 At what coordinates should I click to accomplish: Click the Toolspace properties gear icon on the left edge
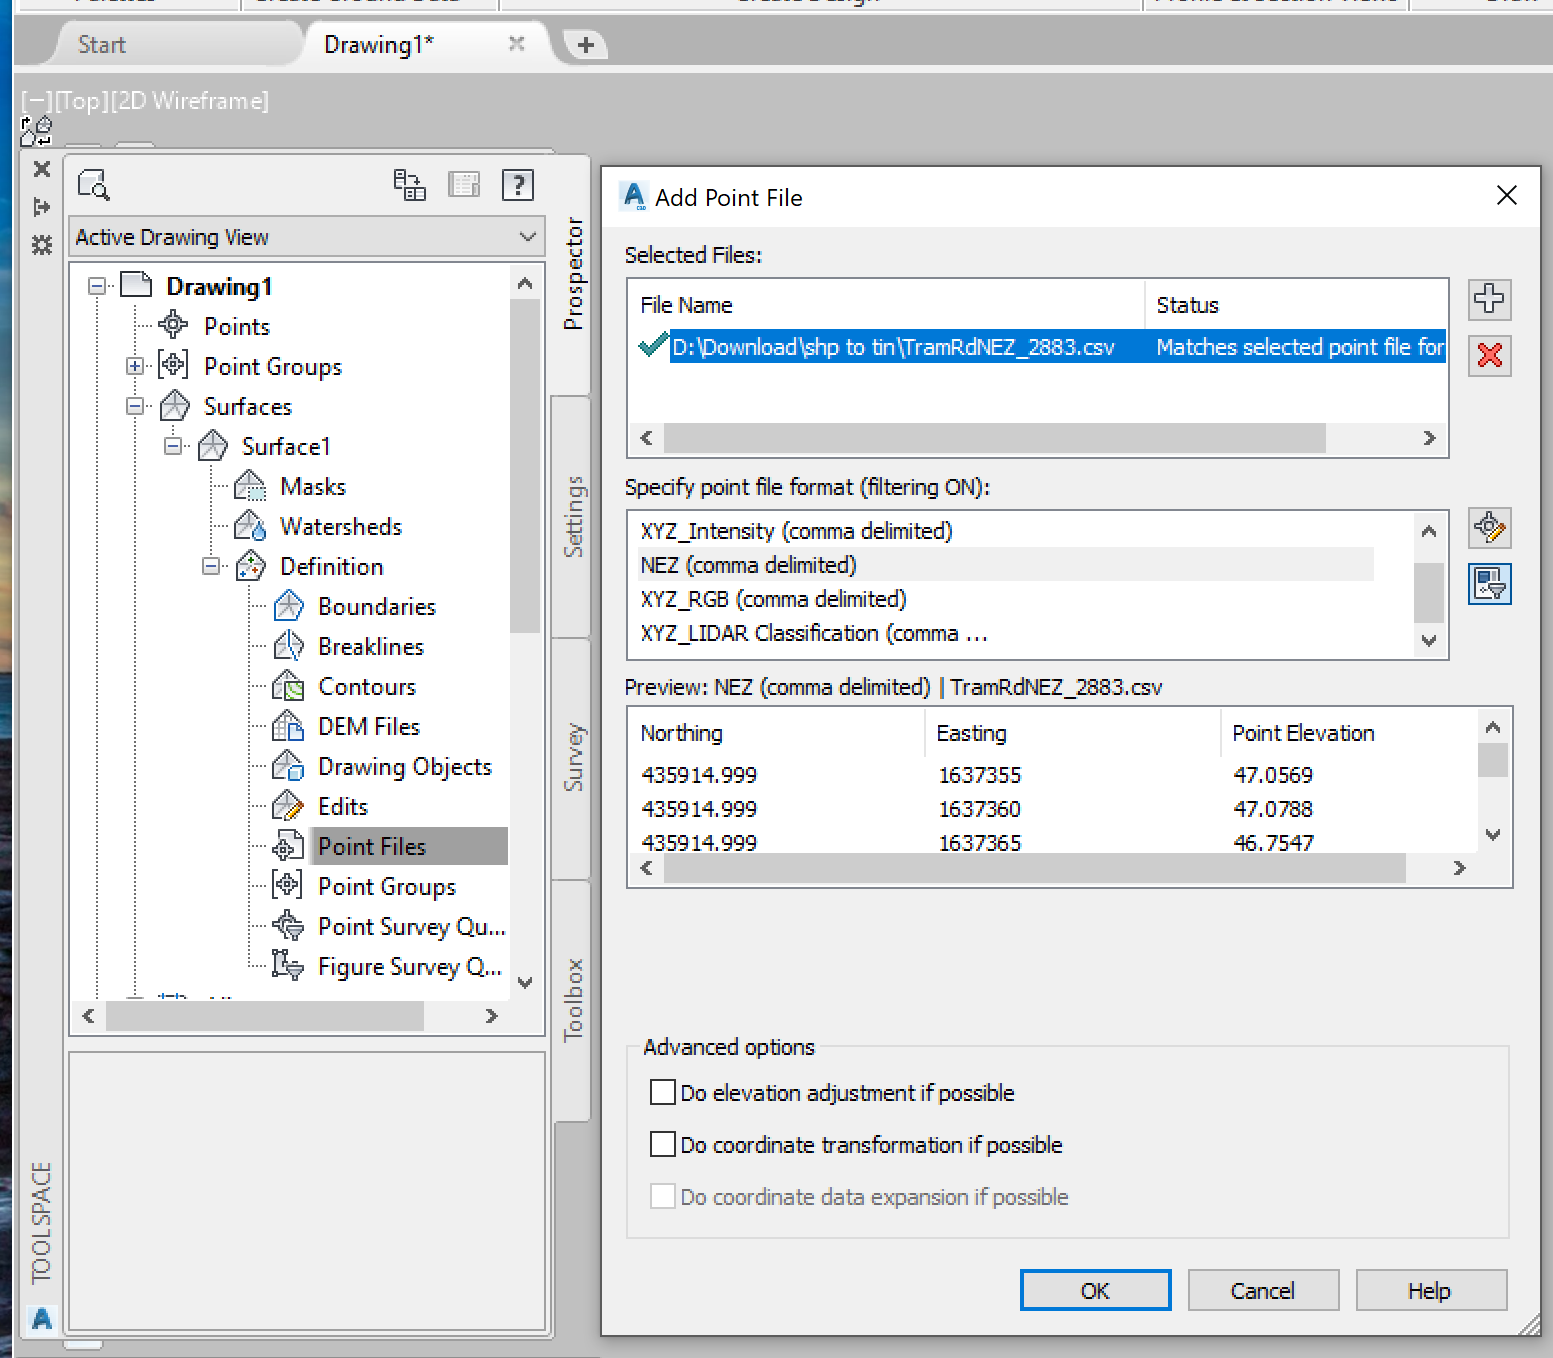tap(41, 245)
